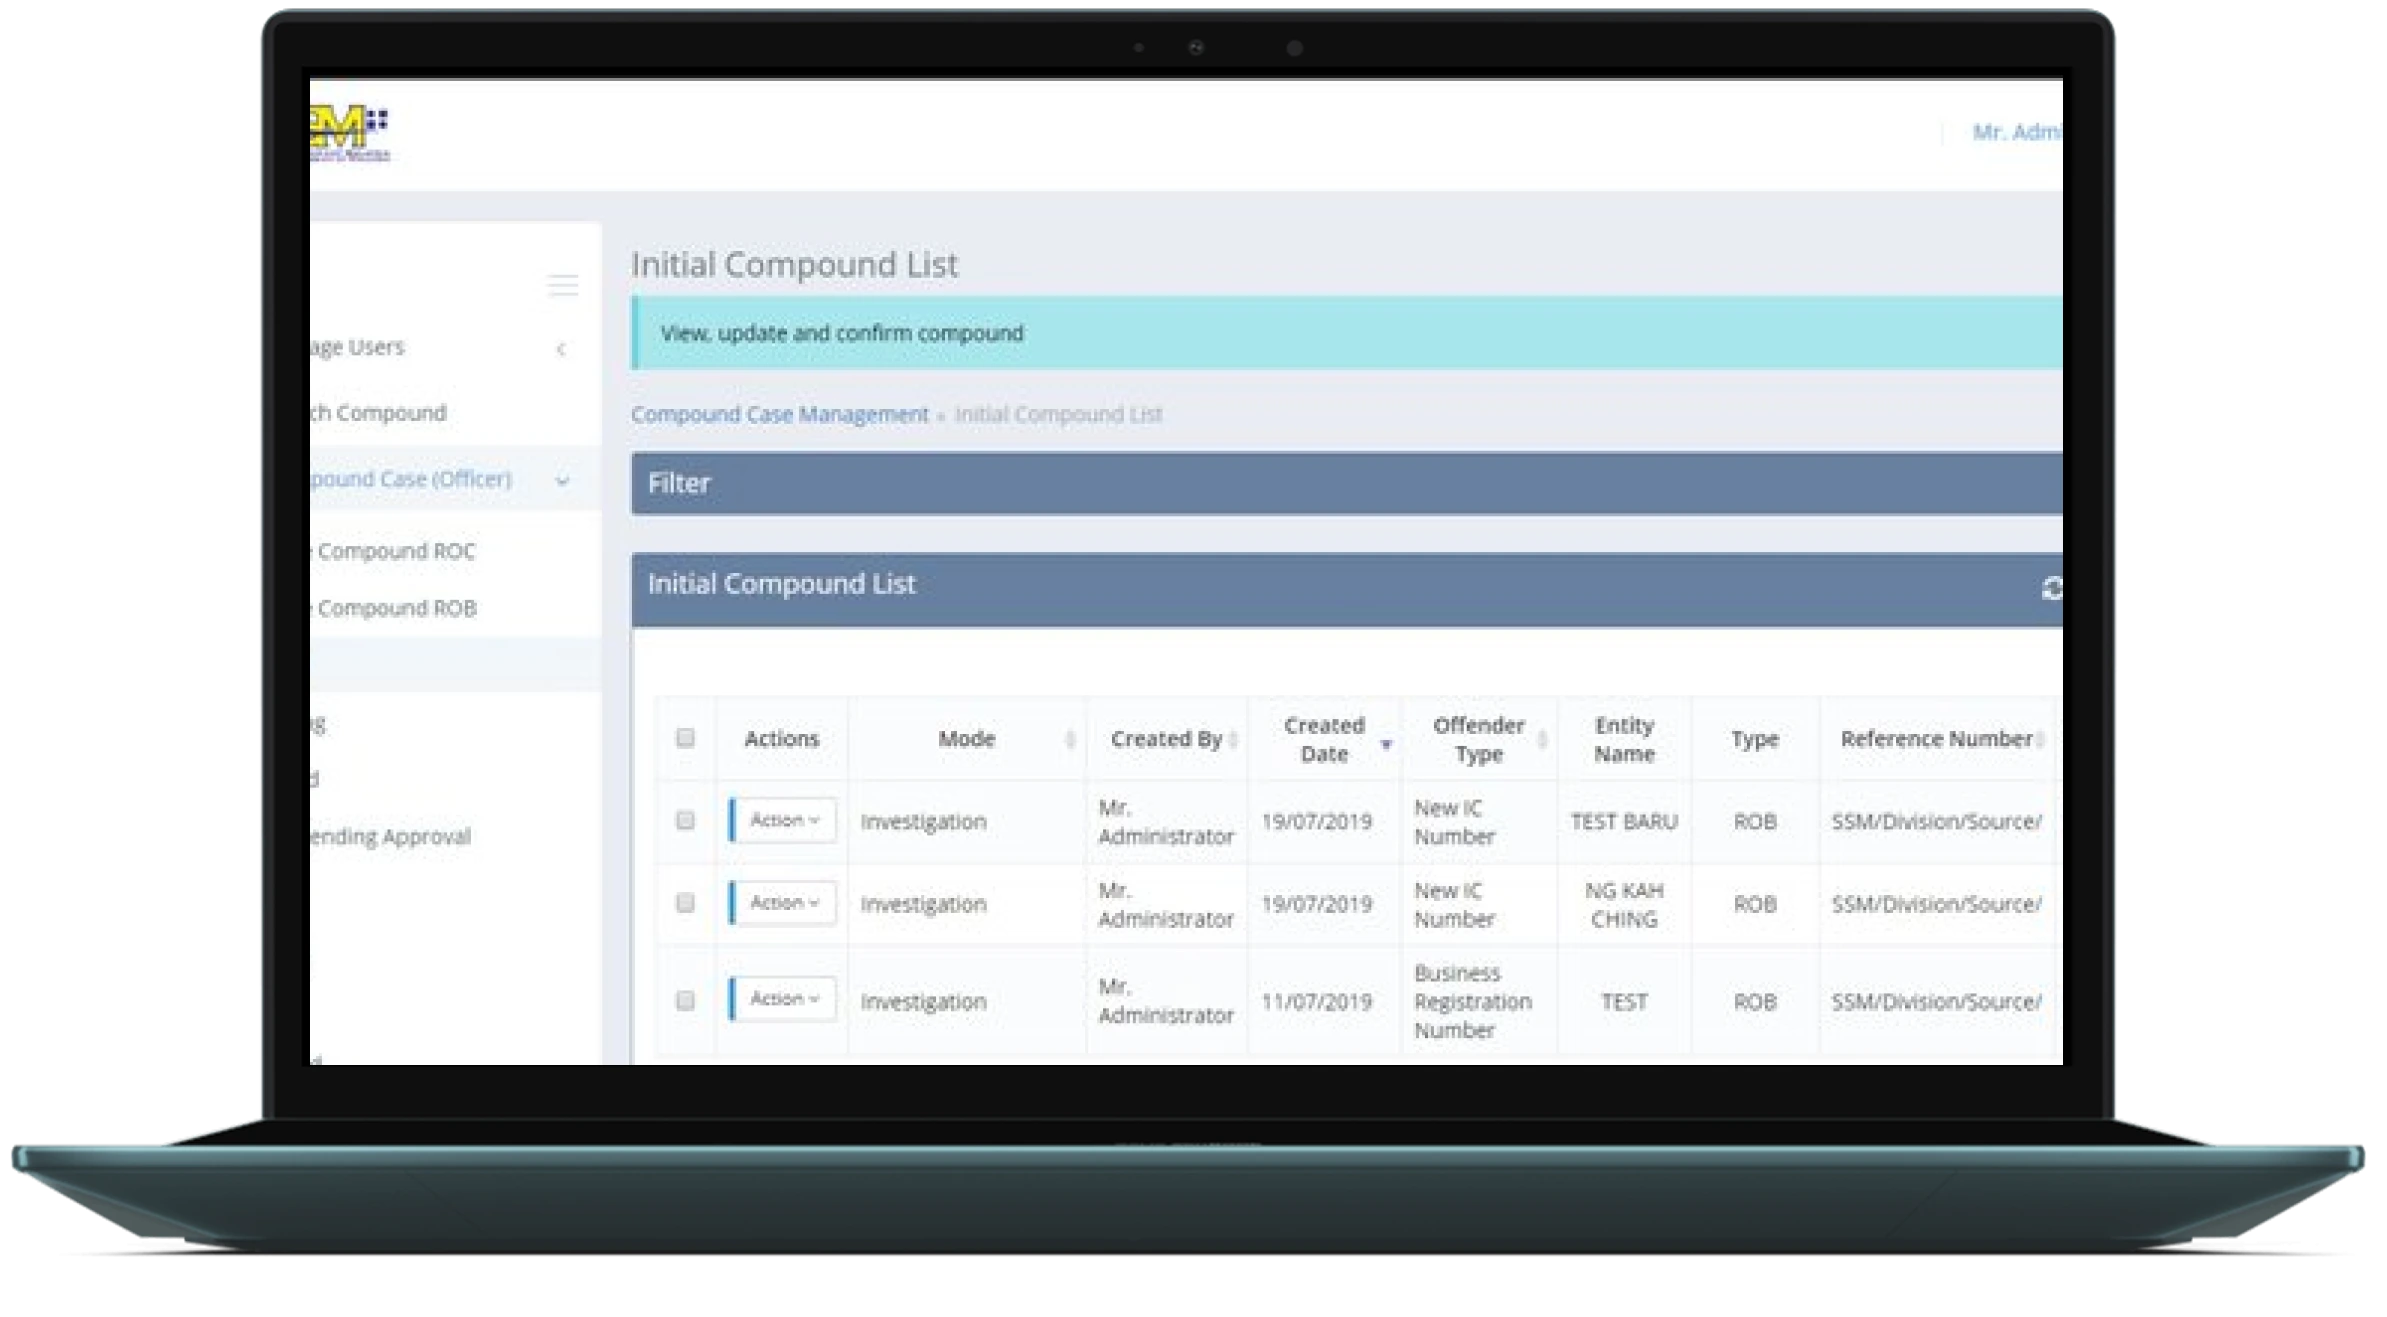Viewport: 2387px width, 1317px height.
Task: Open Pending Approval sidebar item
Action: coord(390,837)
